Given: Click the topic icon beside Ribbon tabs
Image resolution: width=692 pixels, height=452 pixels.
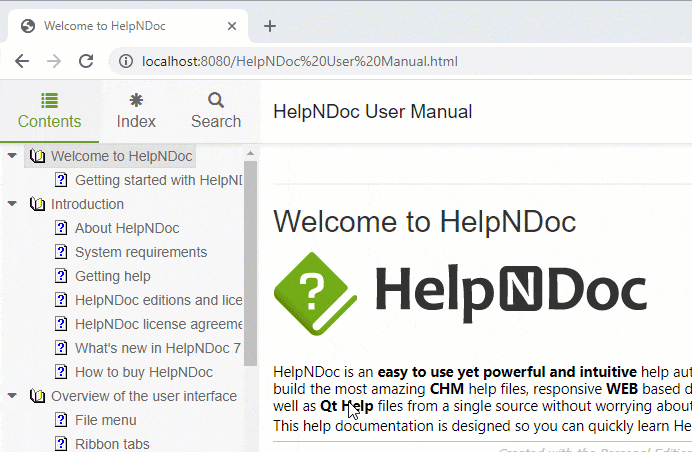Looking at the screenshot, I should [x=61, y=444].
